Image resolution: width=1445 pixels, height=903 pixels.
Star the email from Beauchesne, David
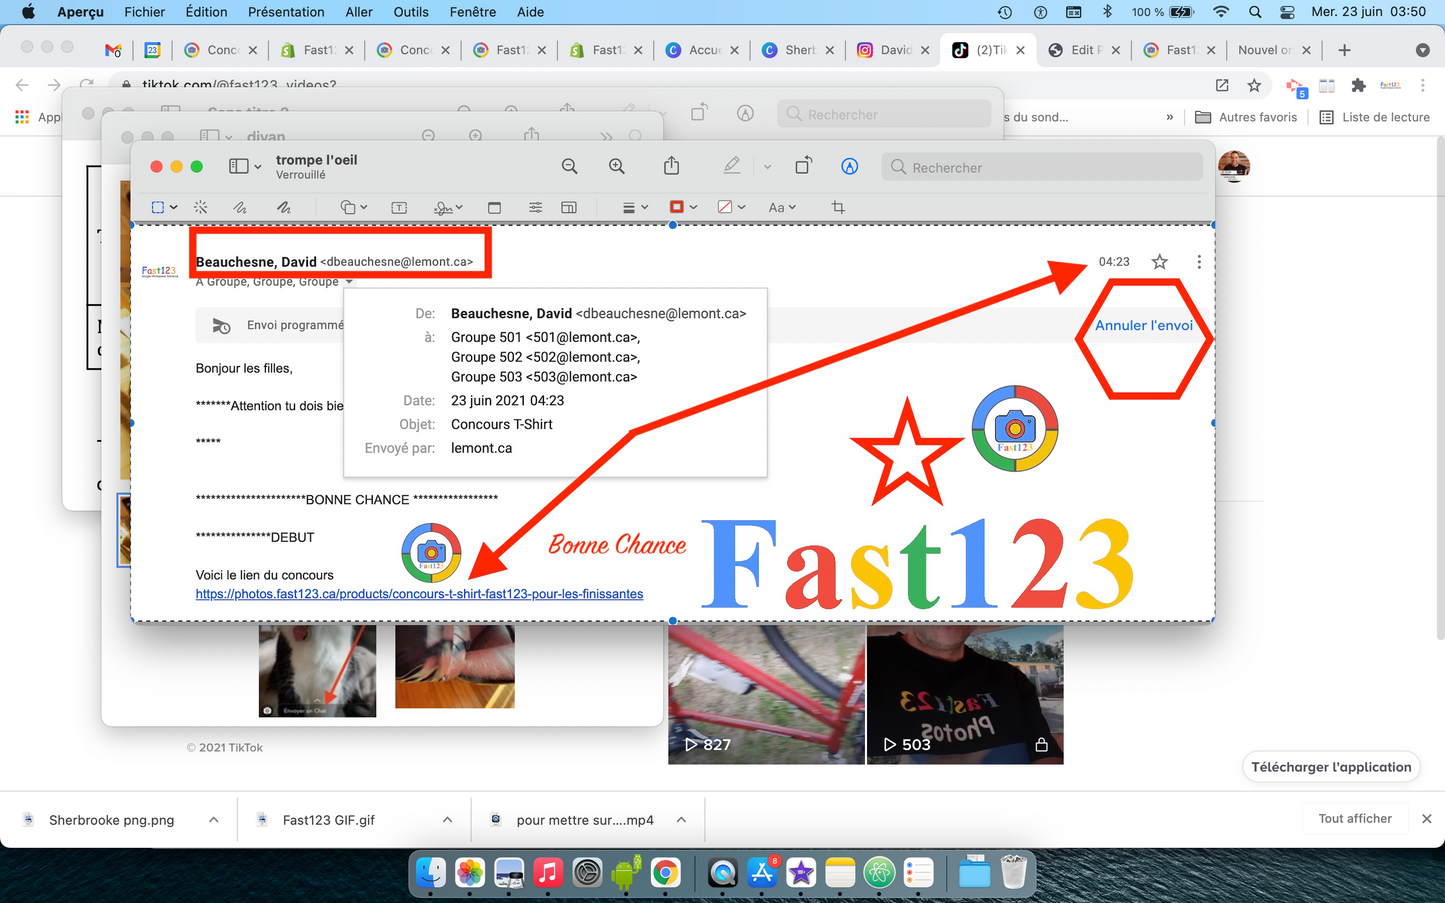[x=1159, y=262]
